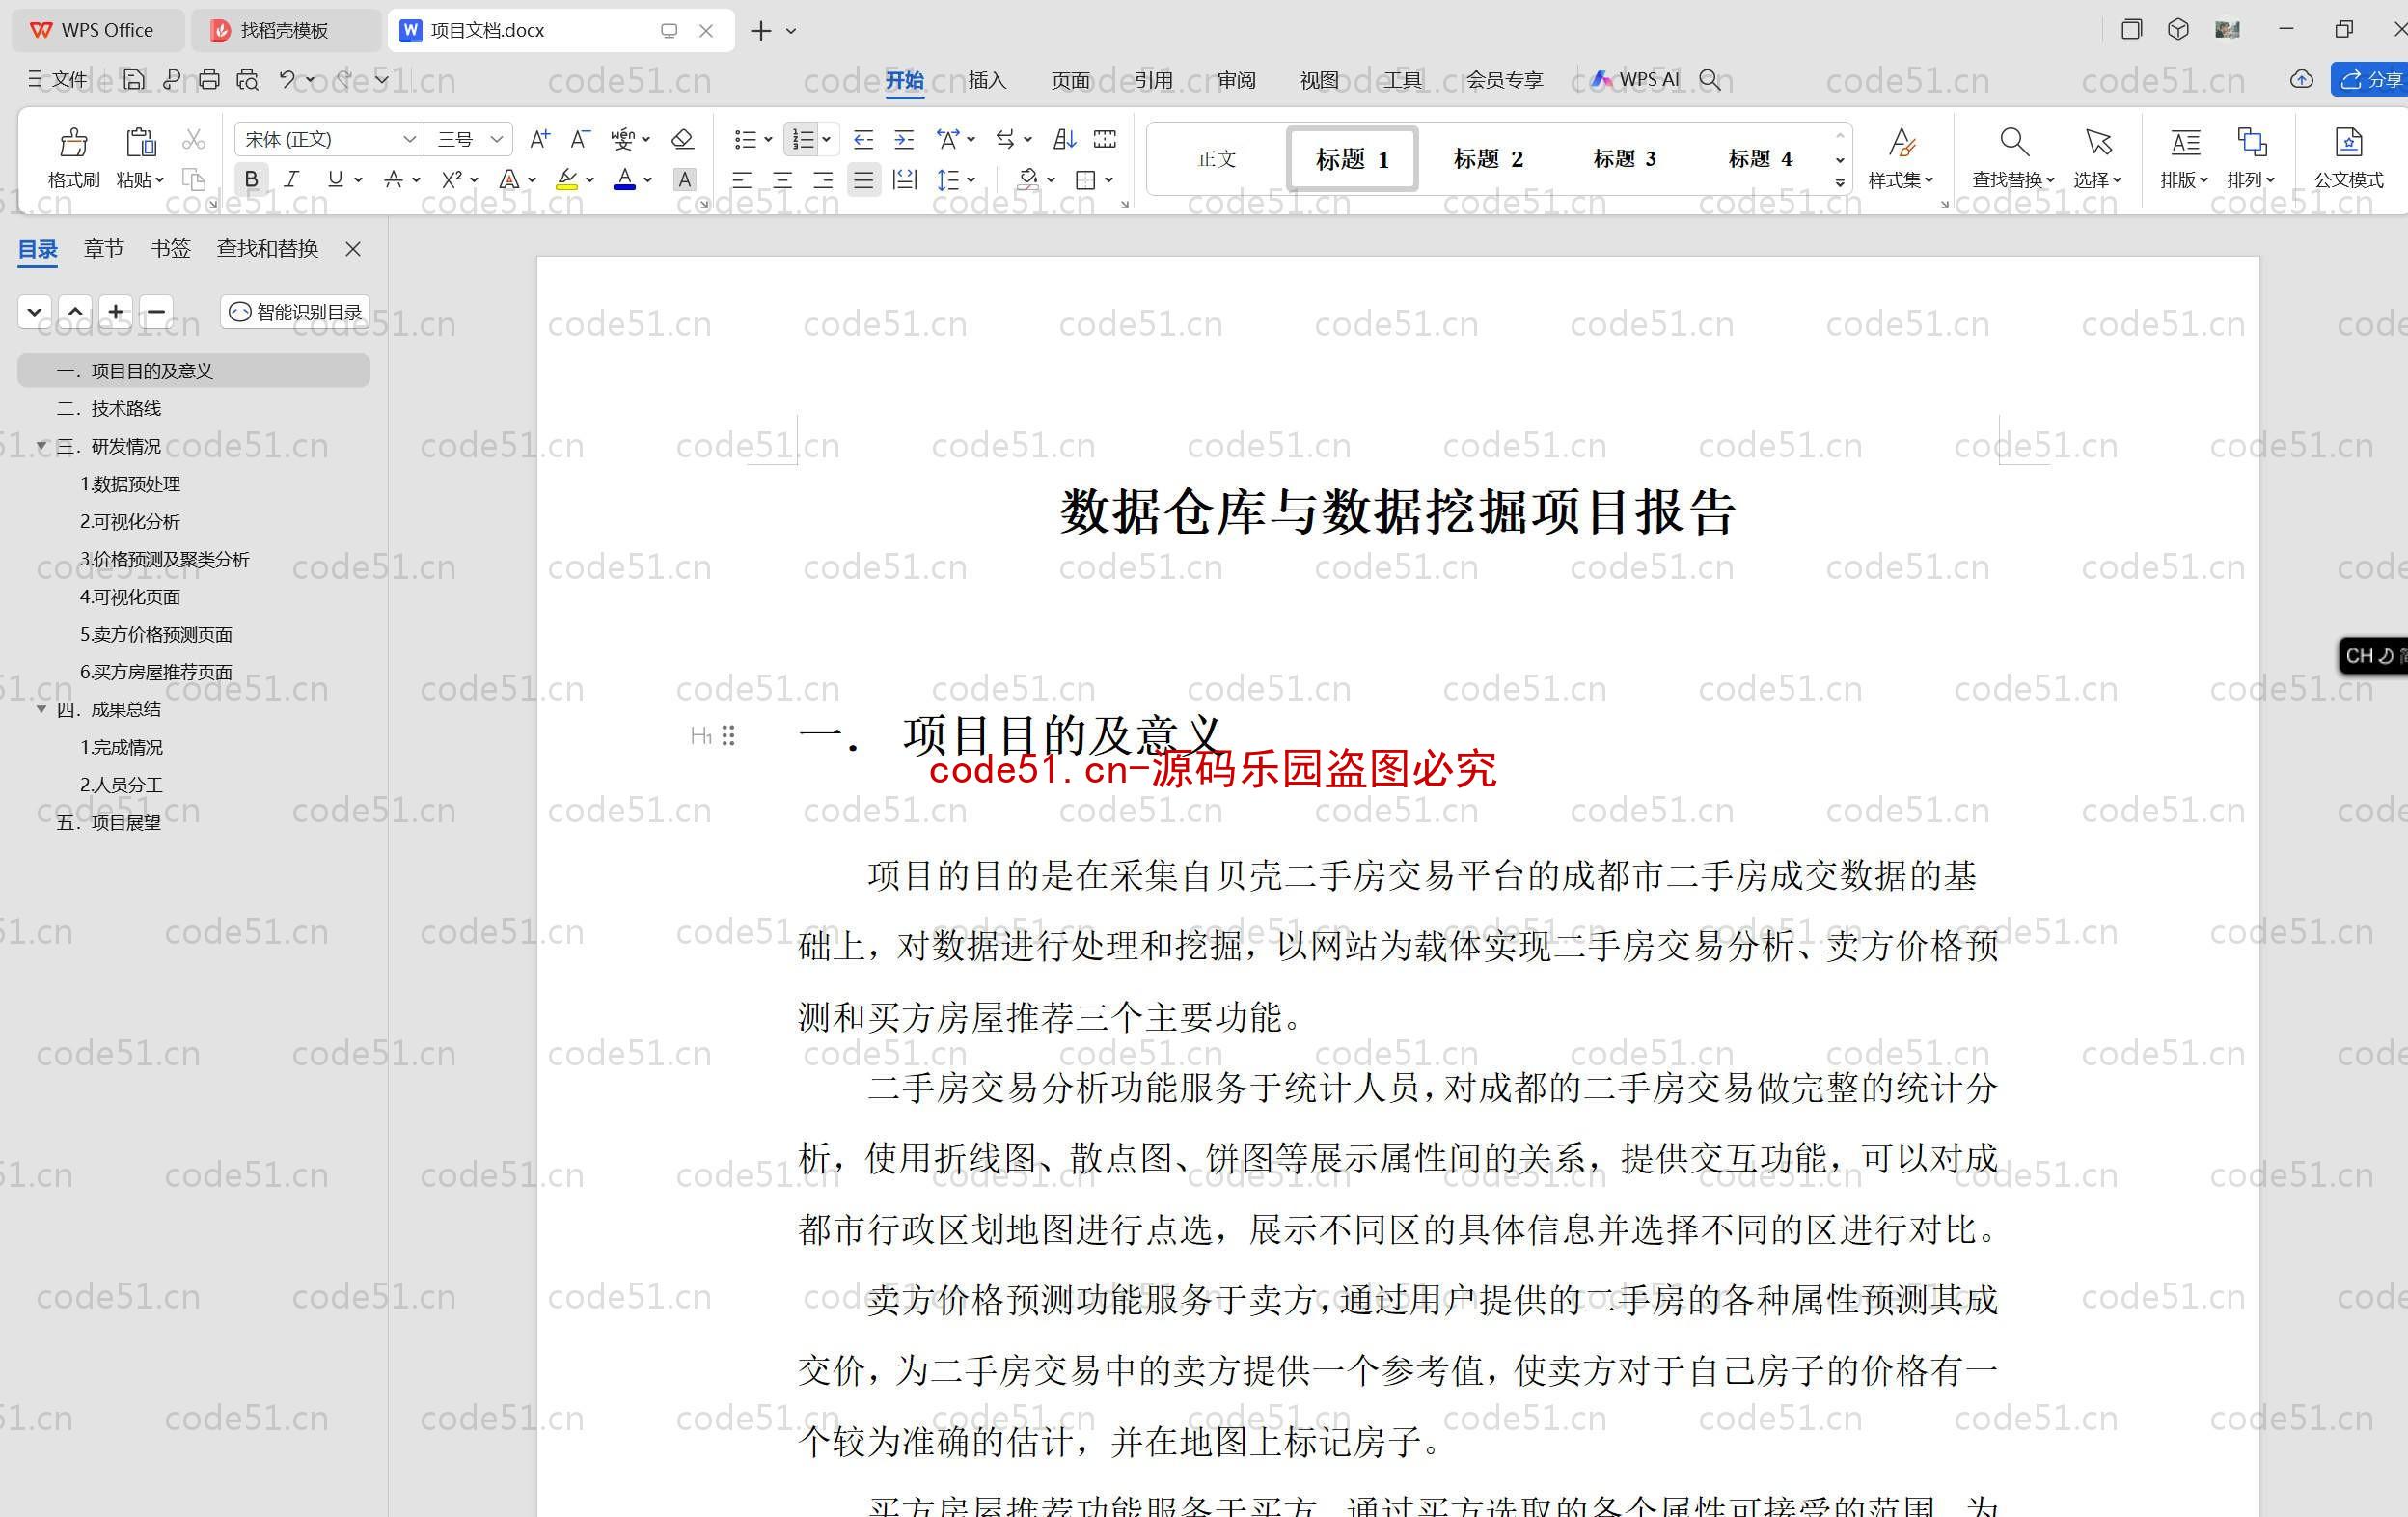
Task: Click the Save icon in quick access bar
Action: click(133, 80)
